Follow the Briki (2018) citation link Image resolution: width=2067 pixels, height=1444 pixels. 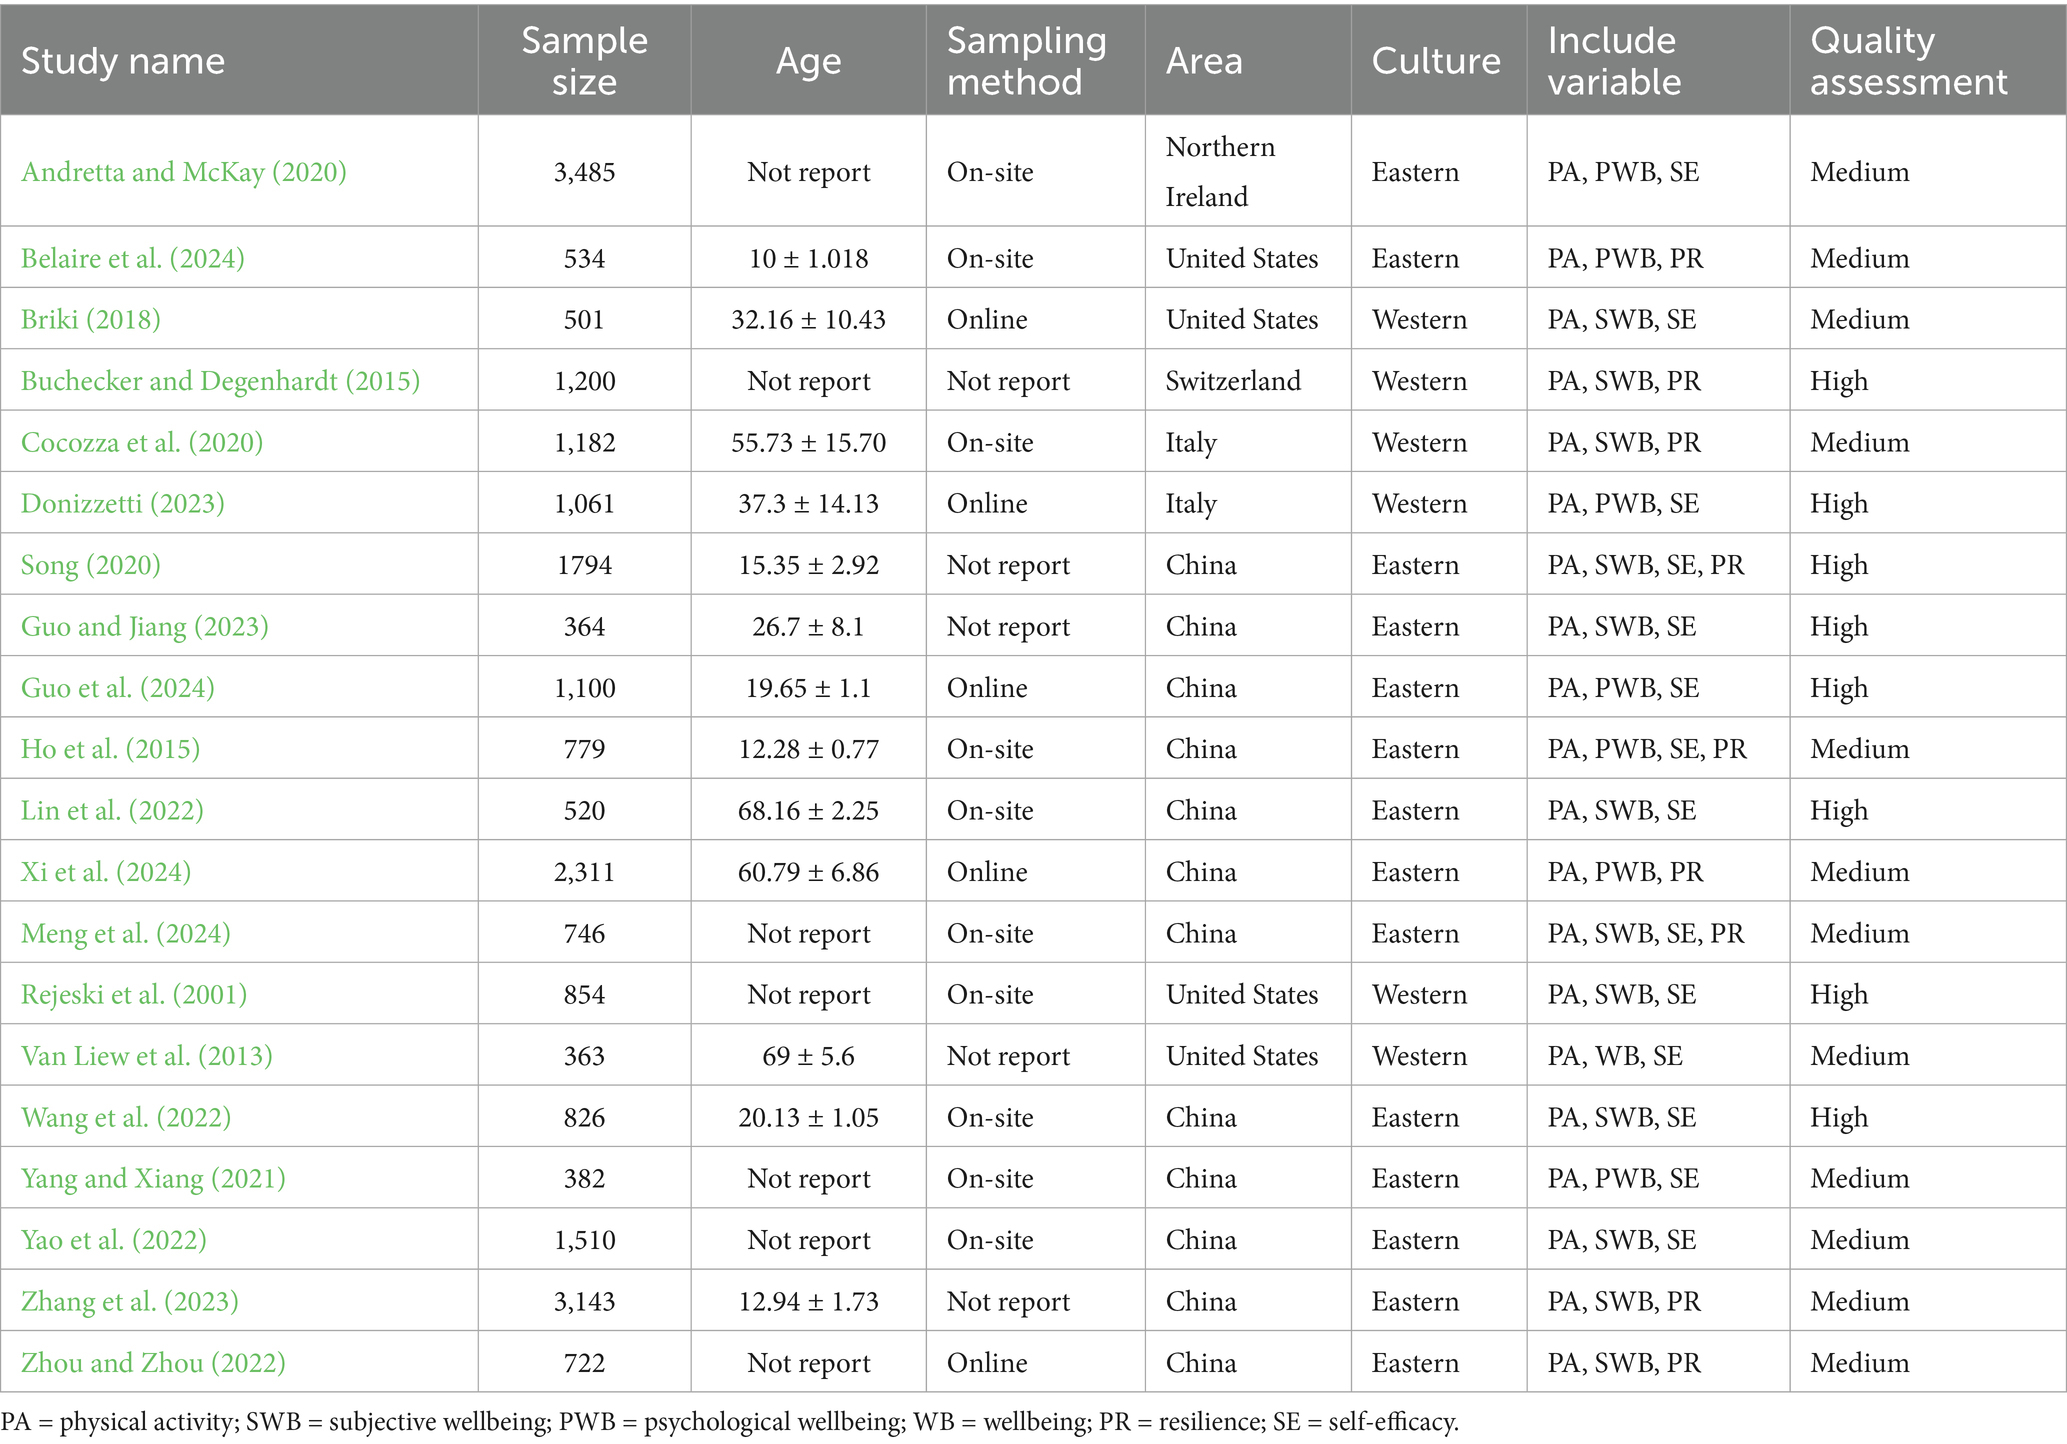[91, 319]
